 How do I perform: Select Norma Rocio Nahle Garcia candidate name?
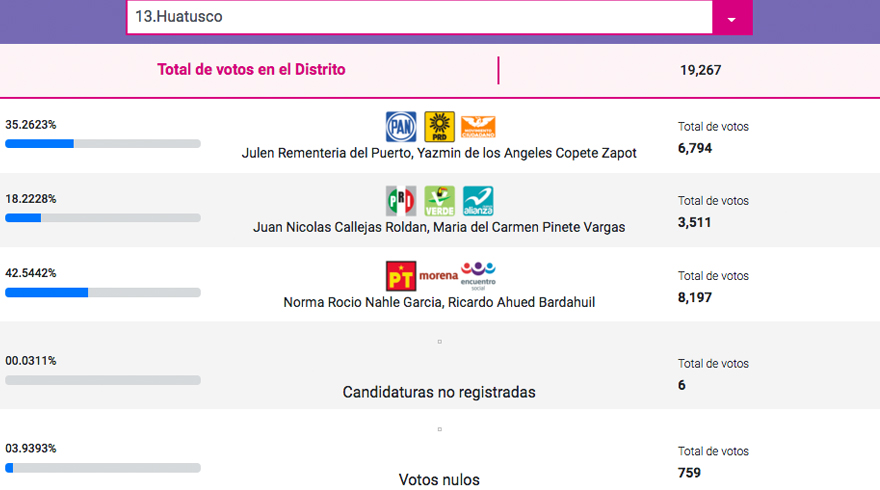tap(362, 303)
